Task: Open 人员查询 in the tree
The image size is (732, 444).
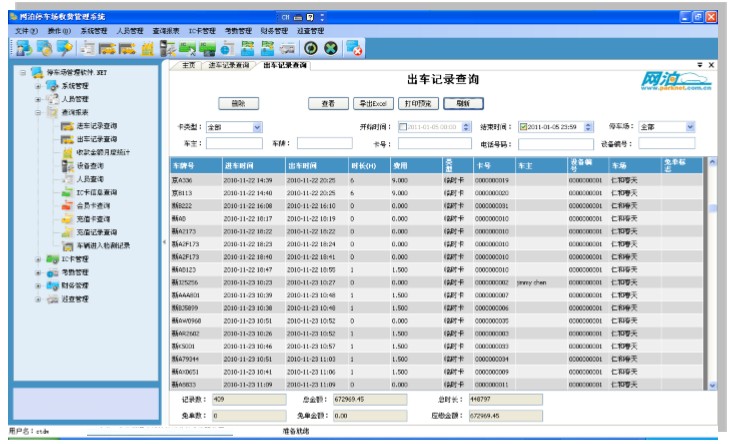Action: pos(90,179)
